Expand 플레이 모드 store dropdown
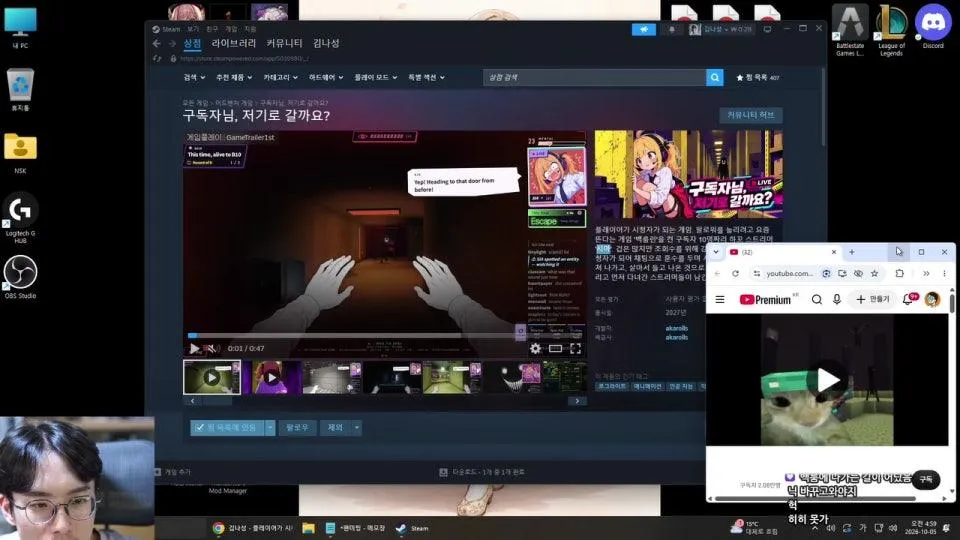The width and height of the screenshot is (960, 540). 375,78
